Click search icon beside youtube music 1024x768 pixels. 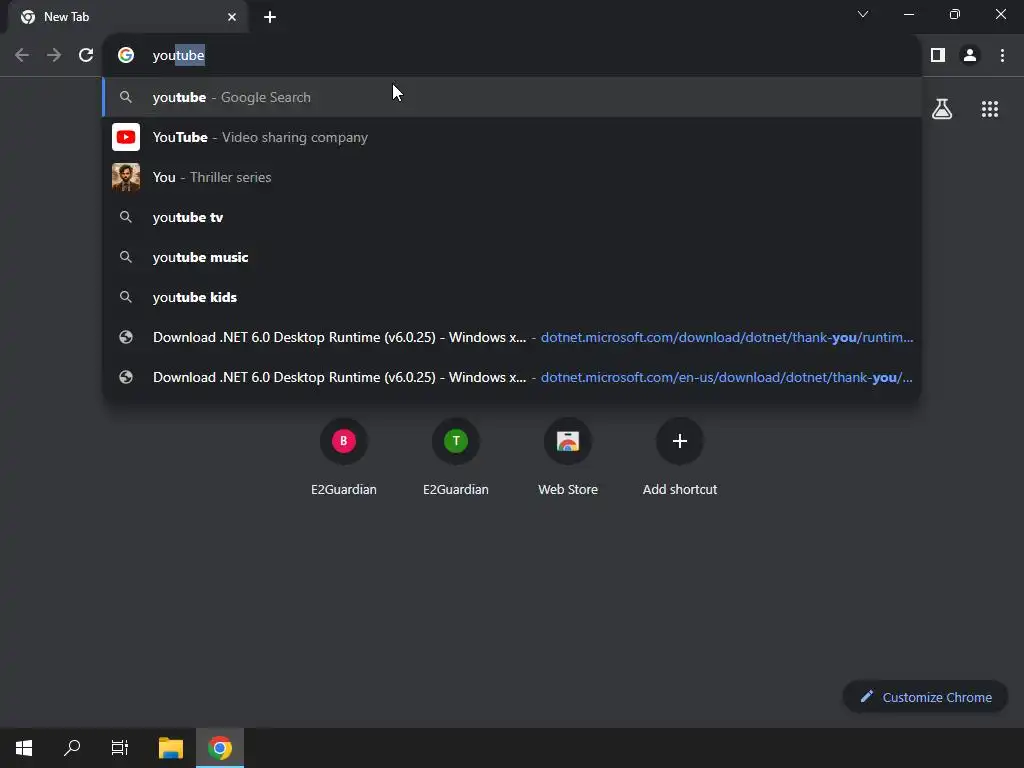(x=126, y=257)
